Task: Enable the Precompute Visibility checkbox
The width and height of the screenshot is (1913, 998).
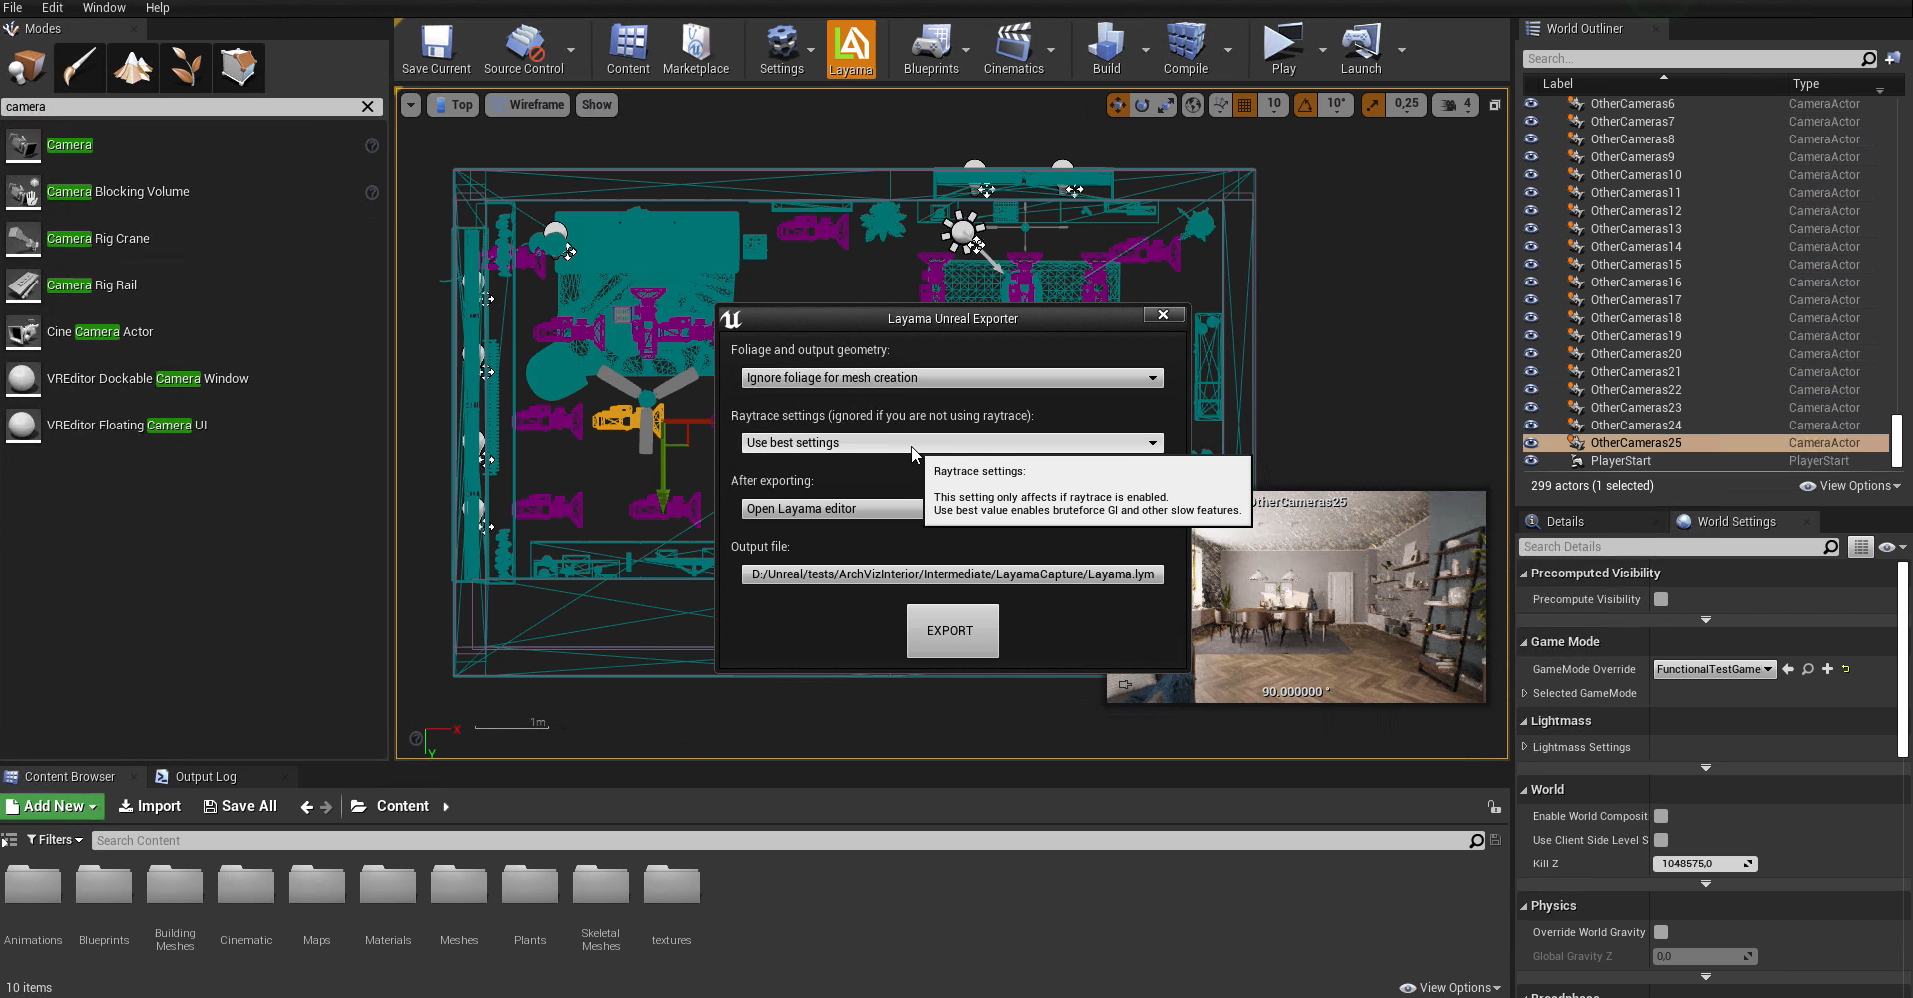Action: [x=1661, y=599]
